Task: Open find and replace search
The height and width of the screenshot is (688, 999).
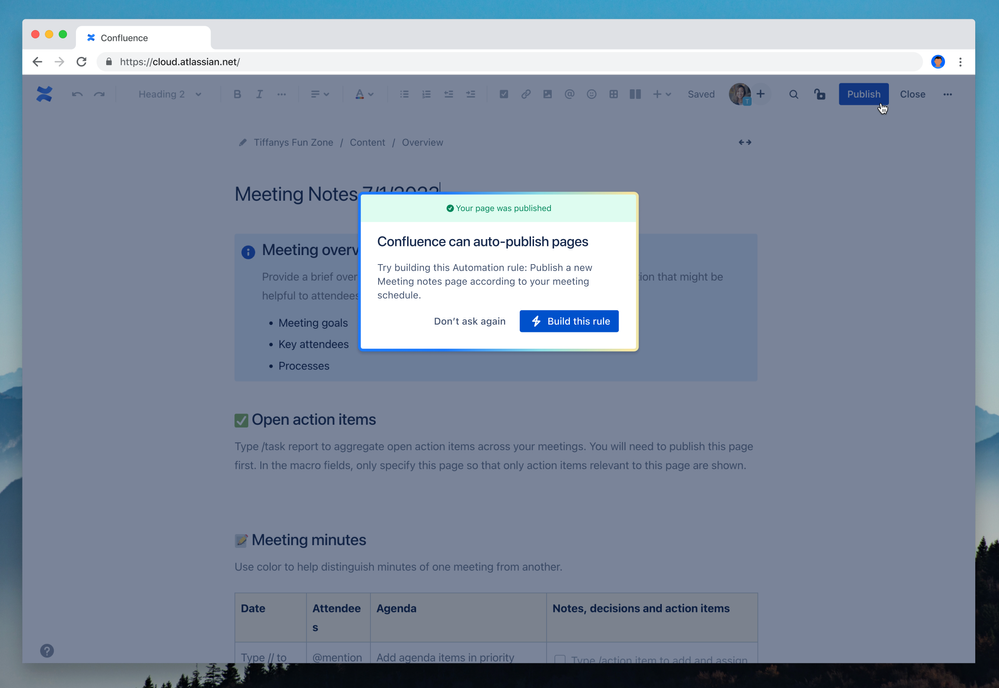Action: (793, 94)
